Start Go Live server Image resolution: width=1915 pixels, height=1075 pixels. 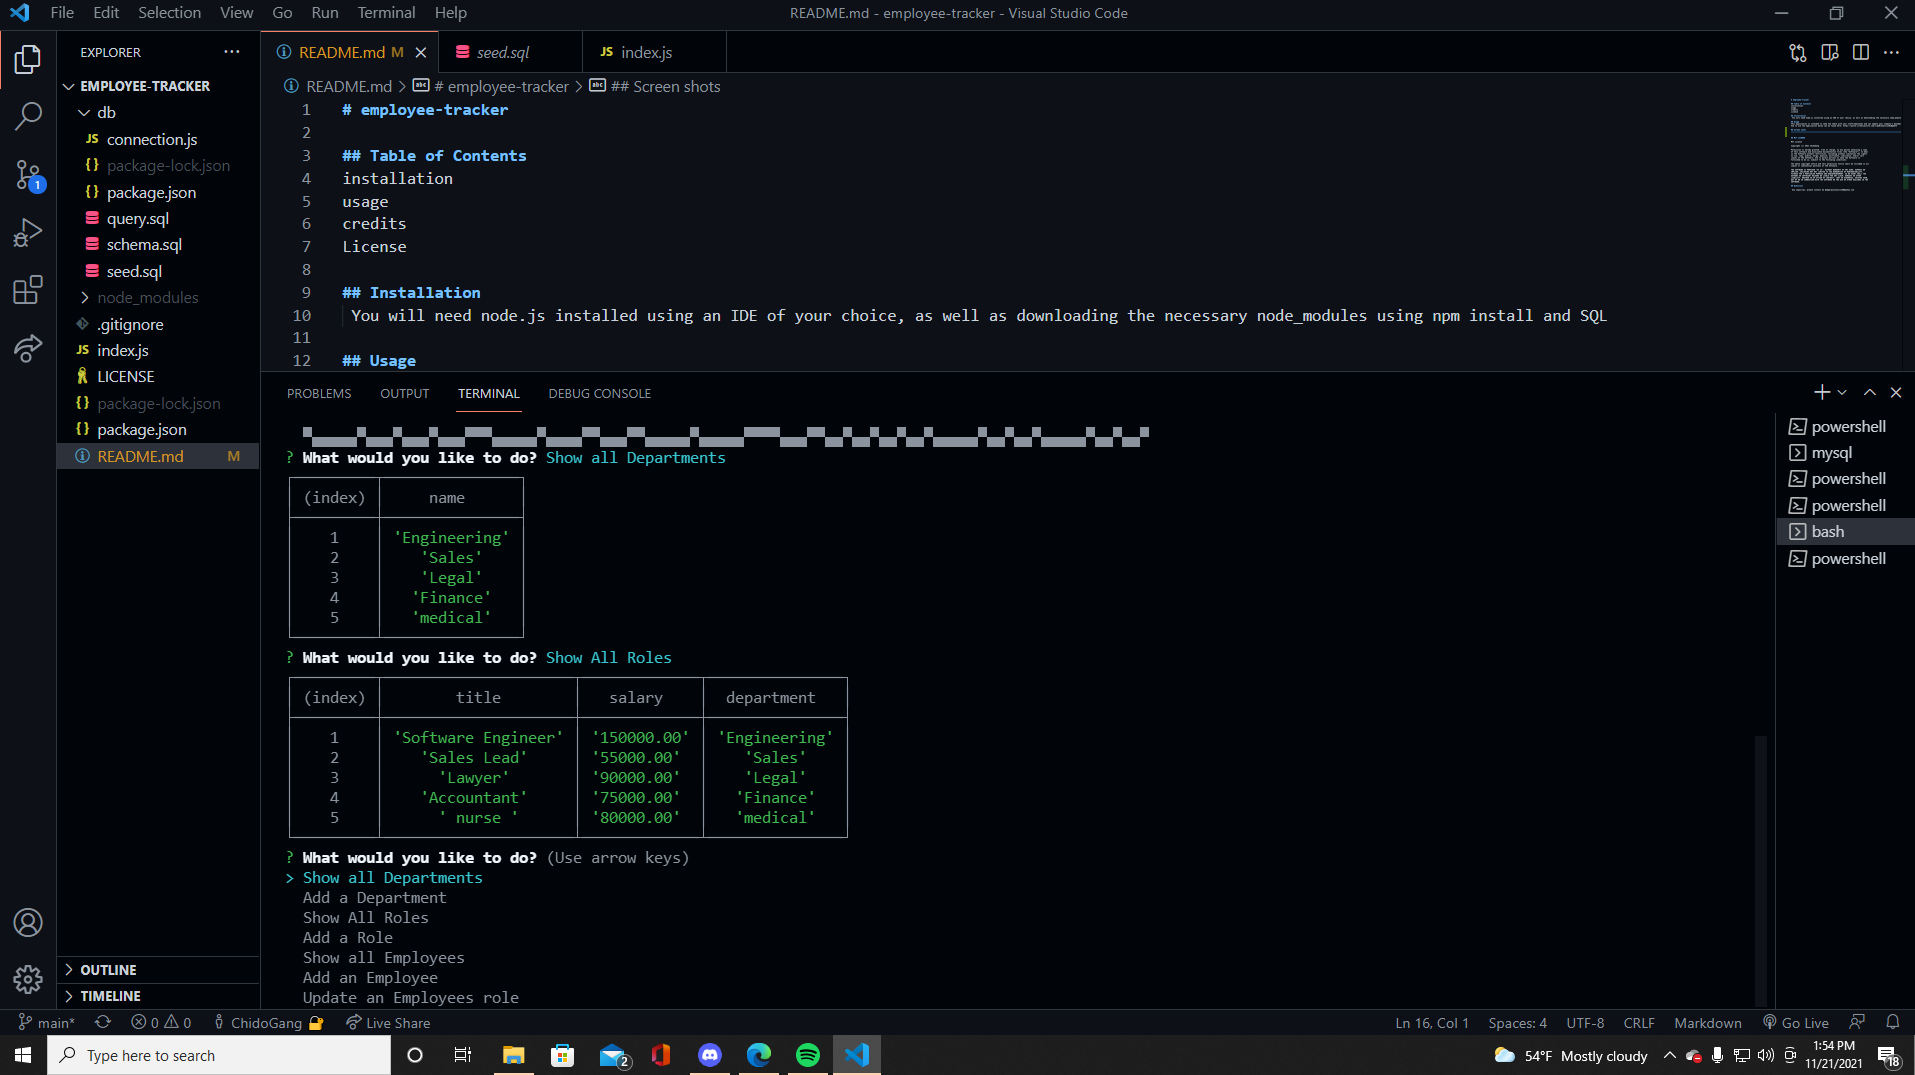click(x=1796, y=1022)
